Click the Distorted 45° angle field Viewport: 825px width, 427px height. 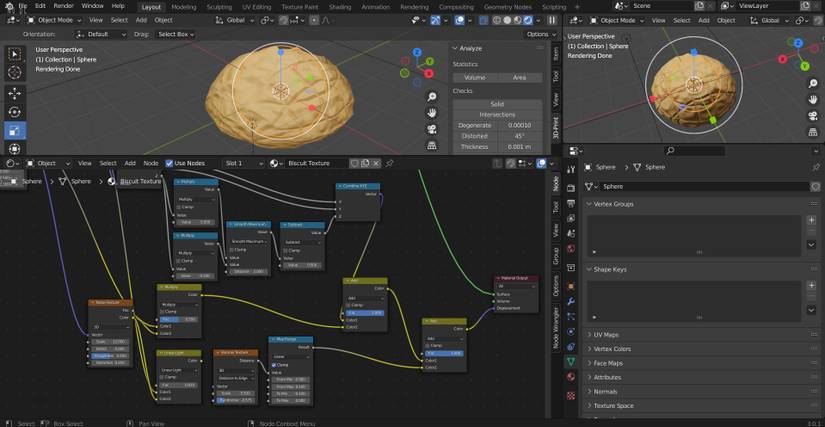519,136
